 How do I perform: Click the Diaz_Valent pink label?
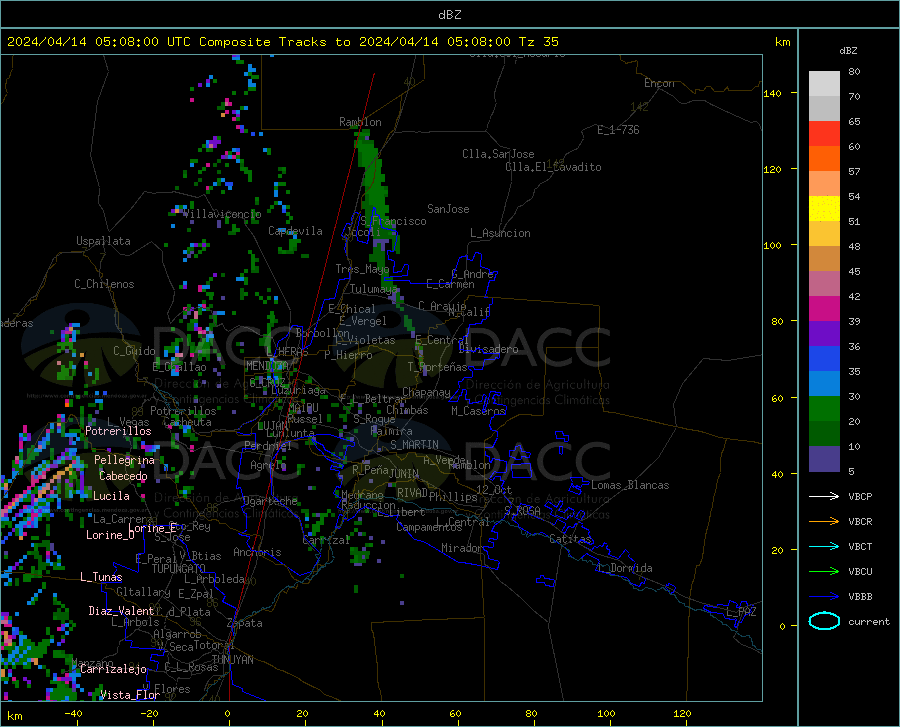pos(121,611)
